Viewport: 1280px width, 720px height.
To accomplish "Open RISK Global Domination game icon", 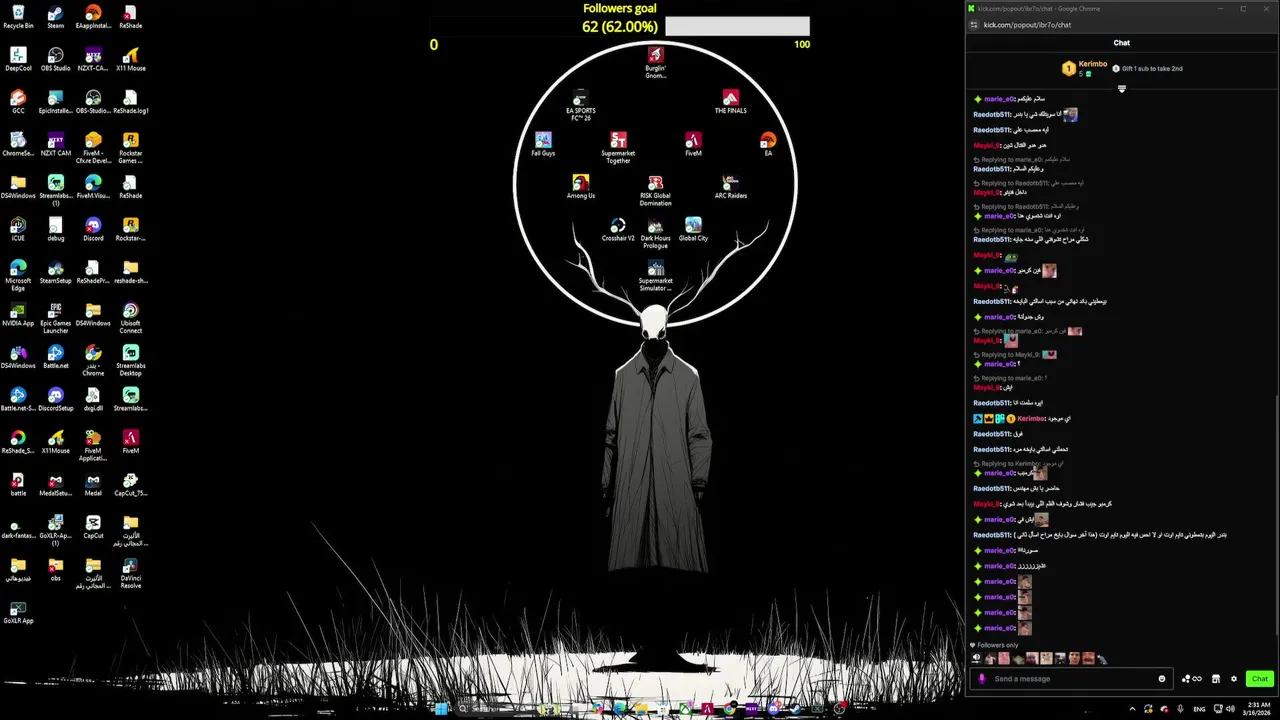I will tap(655, 190).
